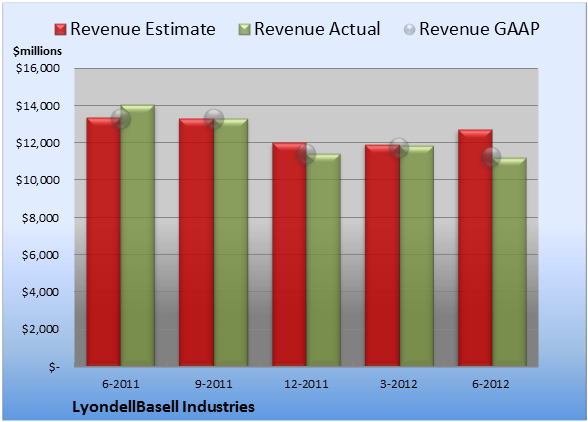Click the '$2,000' y-axis label

pos(40,329)
